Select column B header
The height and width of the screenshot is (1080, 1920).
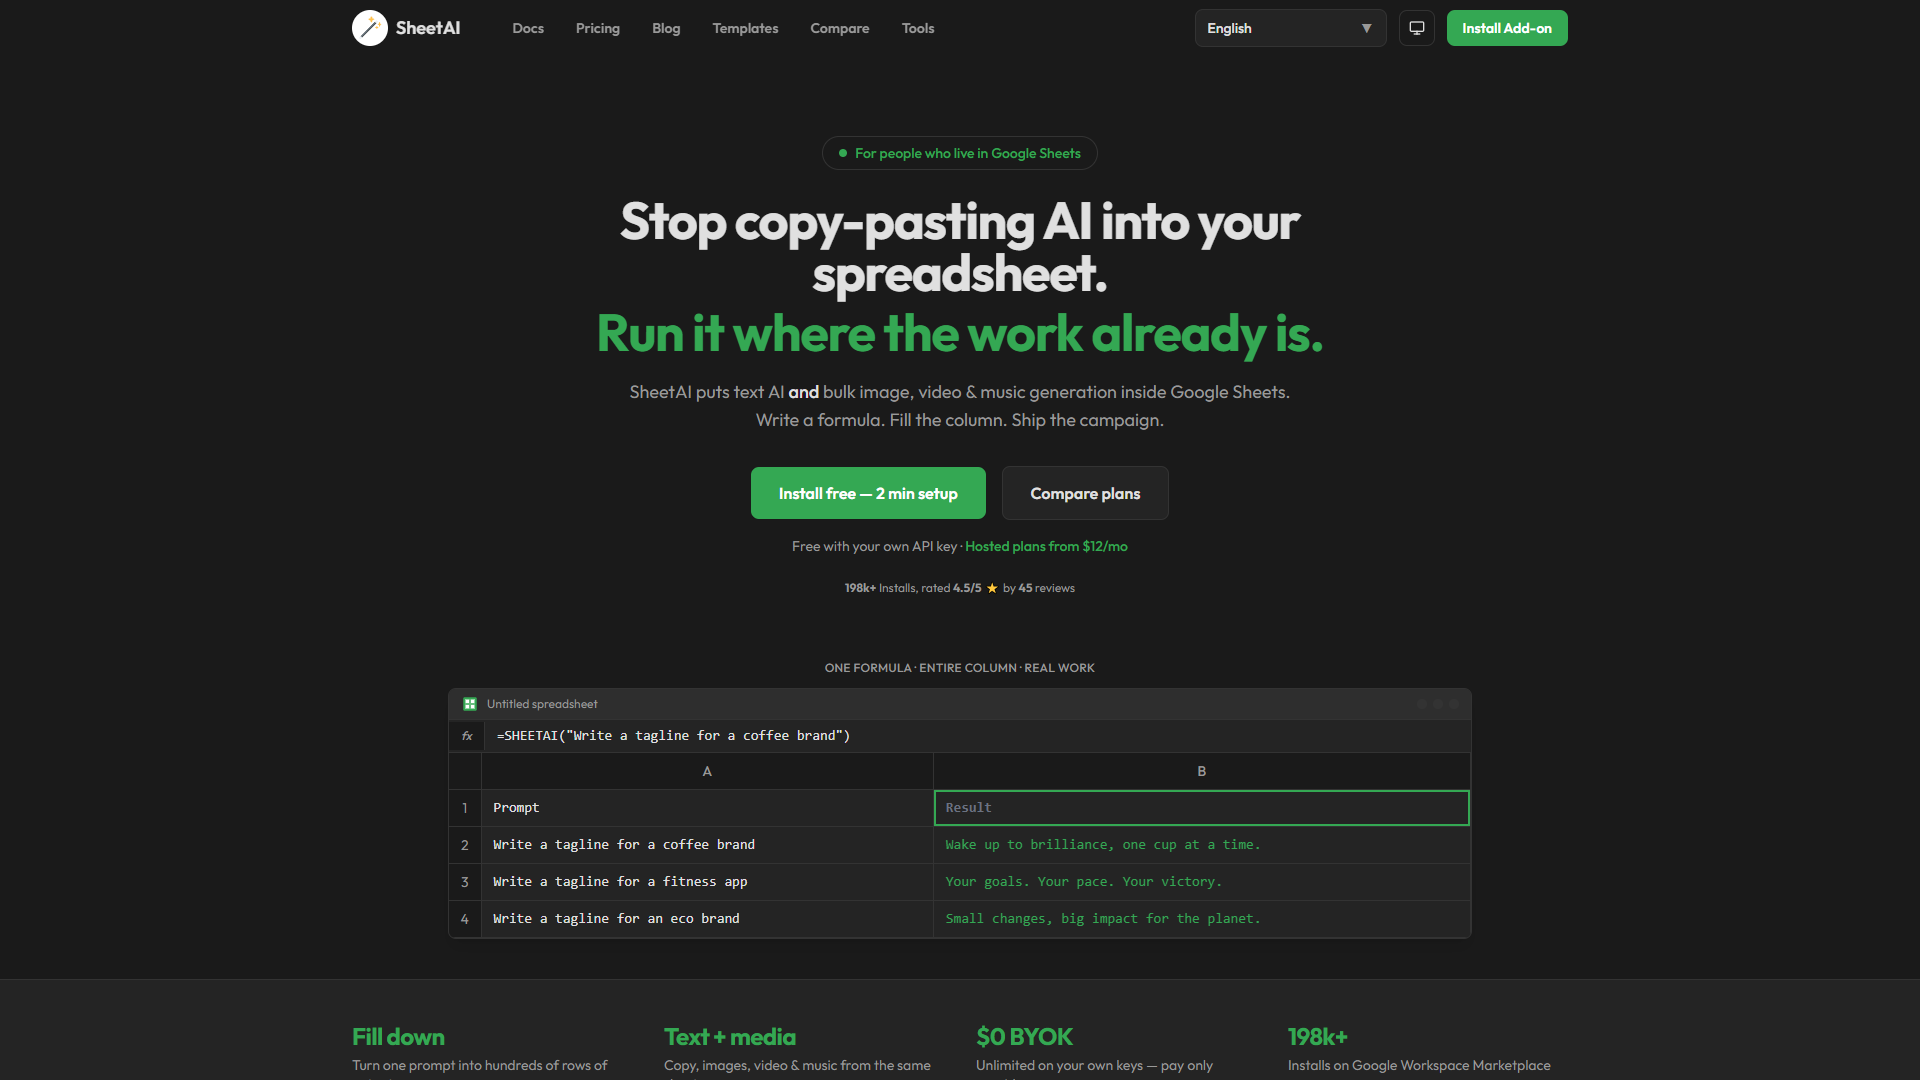coord(1202,771)
